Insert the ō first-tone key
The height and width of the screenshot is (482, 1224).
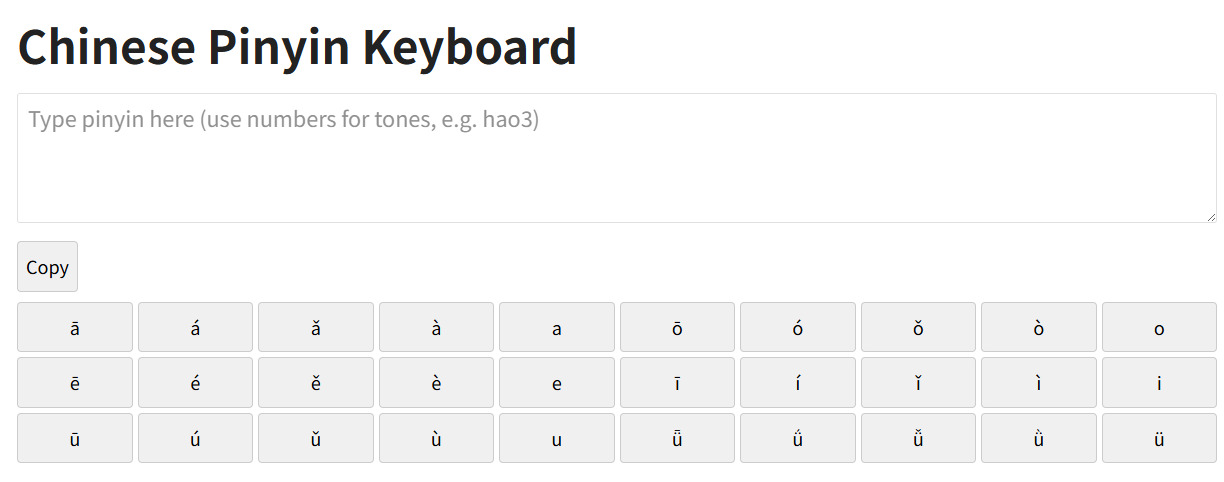point(677,327)
